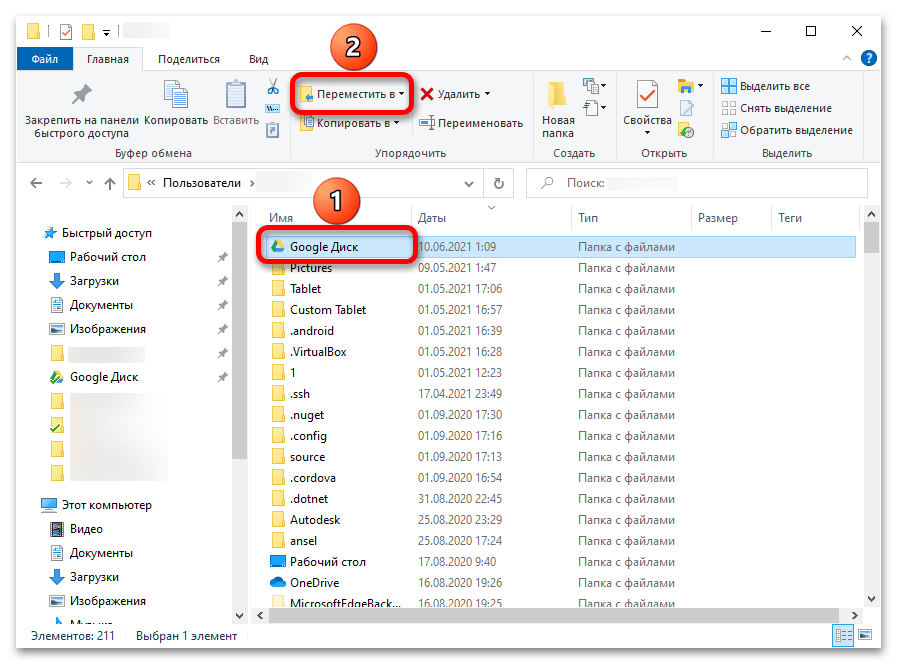Click the properties checkmark icon in title bar
Image resolution: width=897 pixels, height=664 pixels.
click(66, 31)
